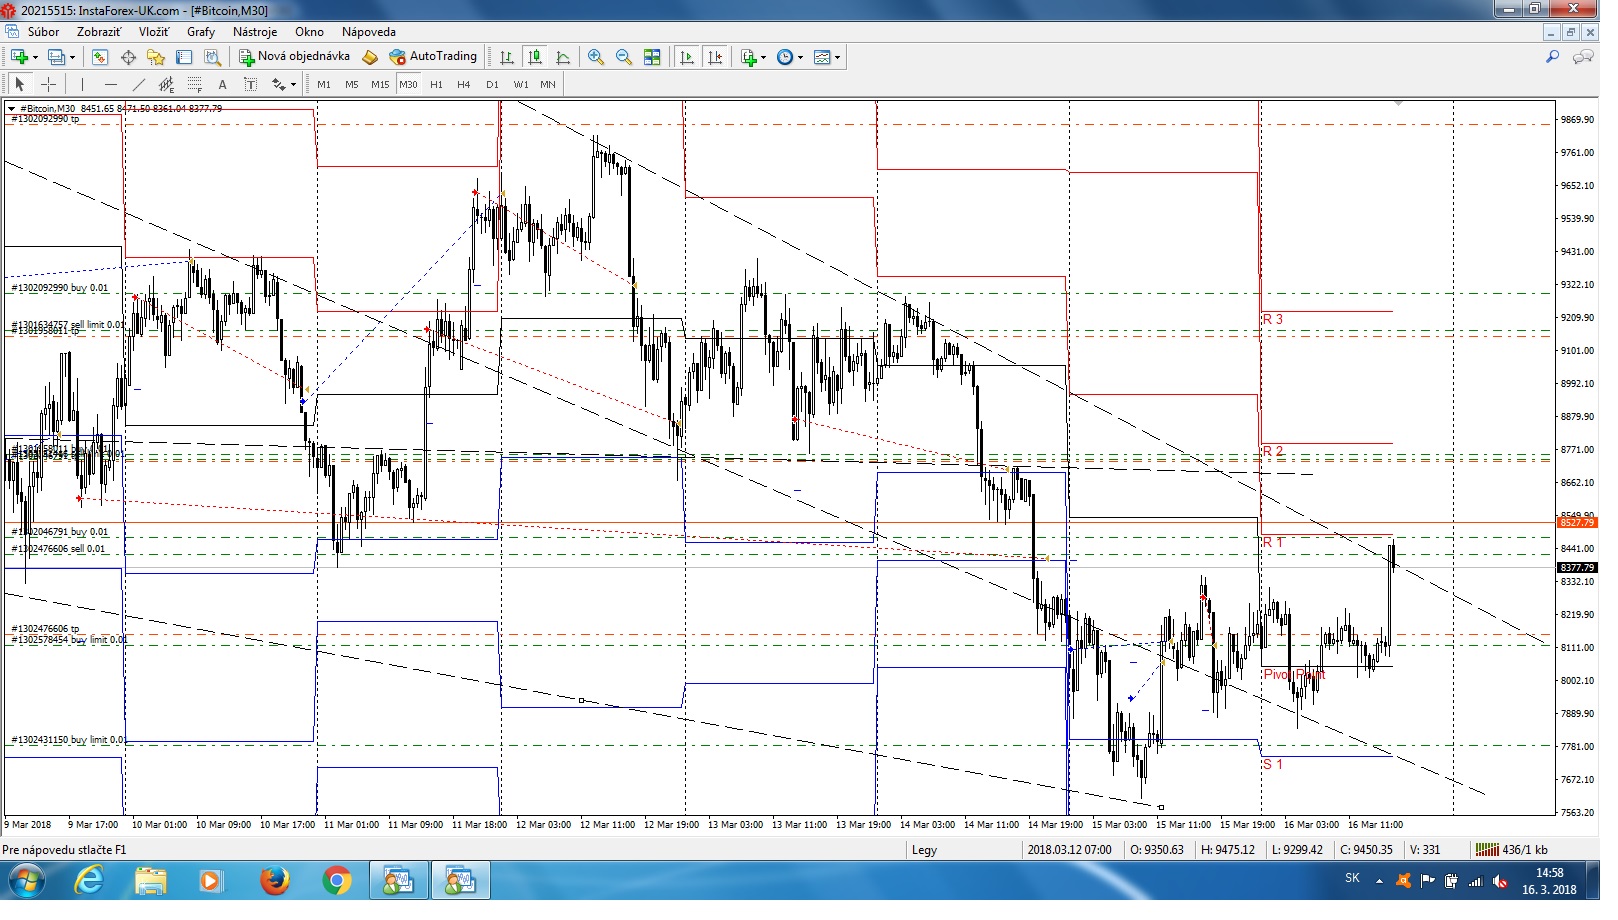Screen dimensions: 1618x920
Task: Open the Grafy menu
Action: click(x=200, y=32)
